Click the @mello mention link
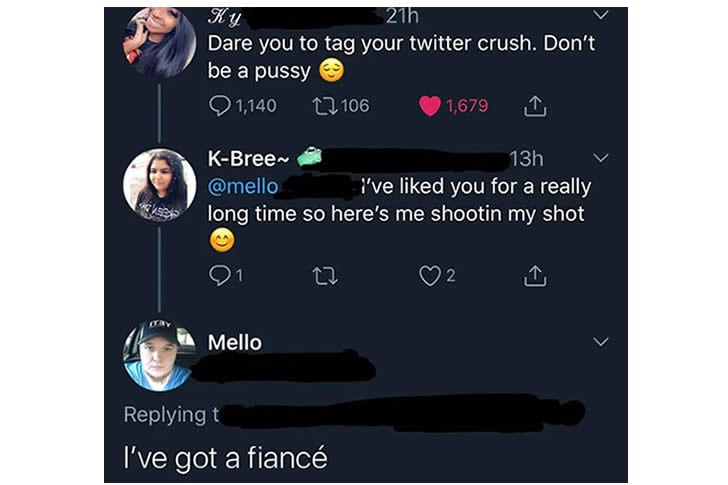 (242, 186)
